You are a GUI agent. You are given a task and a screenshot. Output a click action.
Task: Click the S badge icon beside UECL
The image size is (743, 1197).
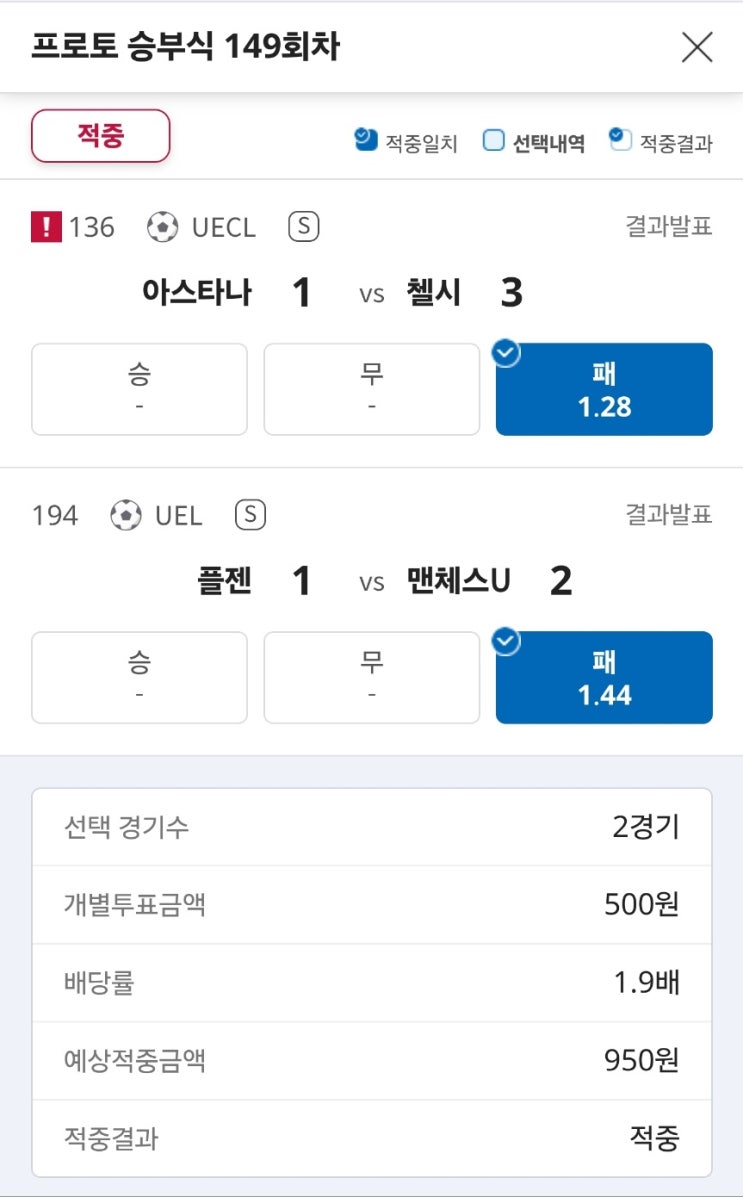(303, 227)
